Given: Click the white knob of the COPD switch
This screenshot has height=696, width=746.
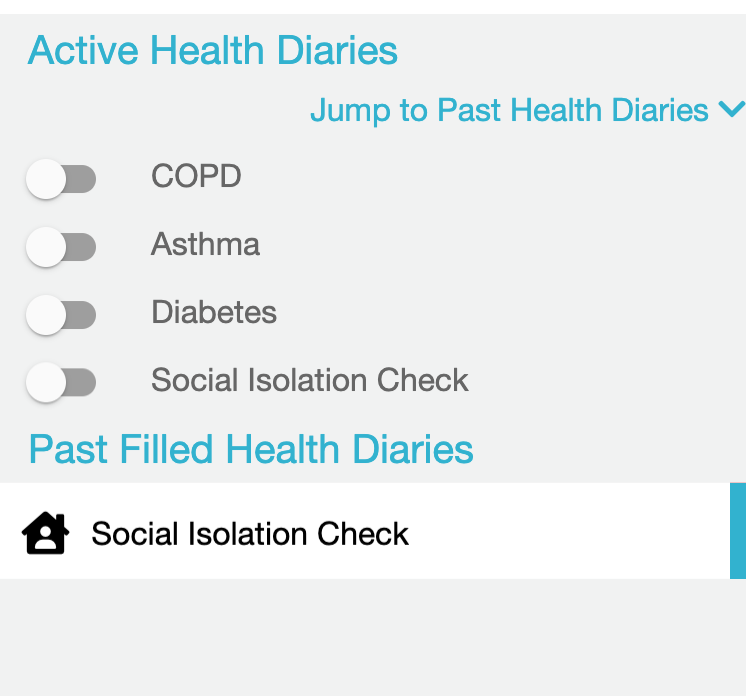Looking at the screenshot, I should tap(46, 179).
